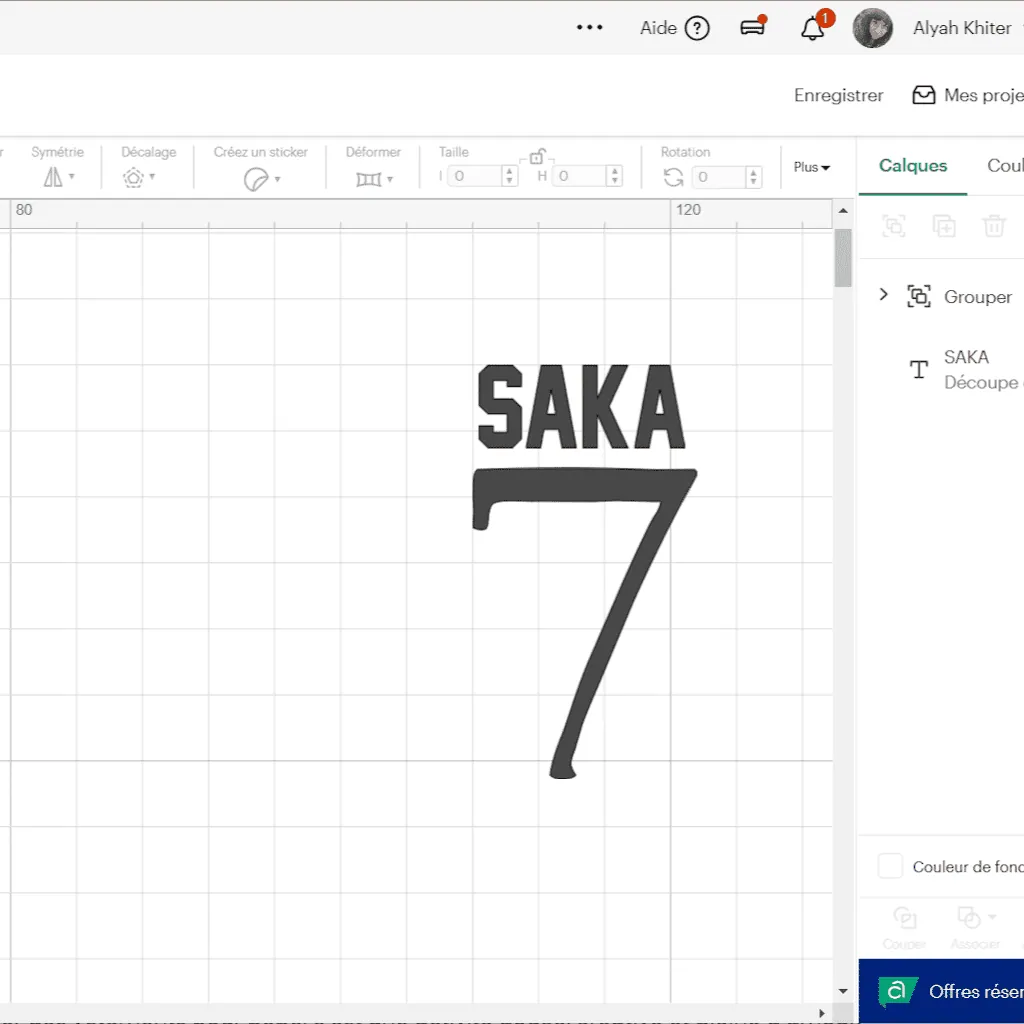Click the vertical scrollbar down arrow
The width and height of the screenshot is (1024, 1024).
point(842,991)
